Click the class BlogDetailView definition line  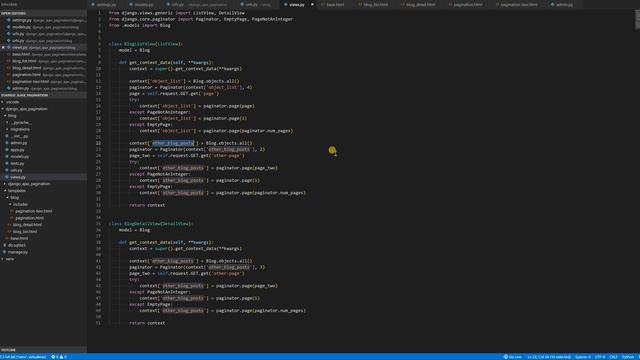(x=151, y=224)
